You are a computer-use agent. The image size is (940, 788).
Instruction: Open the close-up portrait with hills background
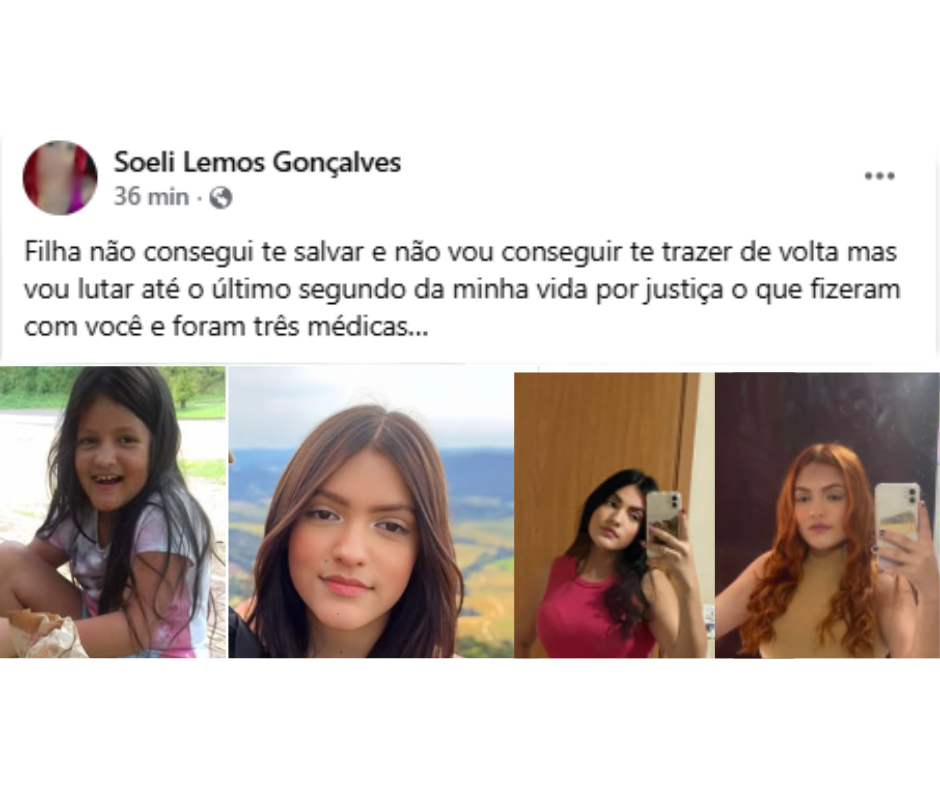pos(371,512)
